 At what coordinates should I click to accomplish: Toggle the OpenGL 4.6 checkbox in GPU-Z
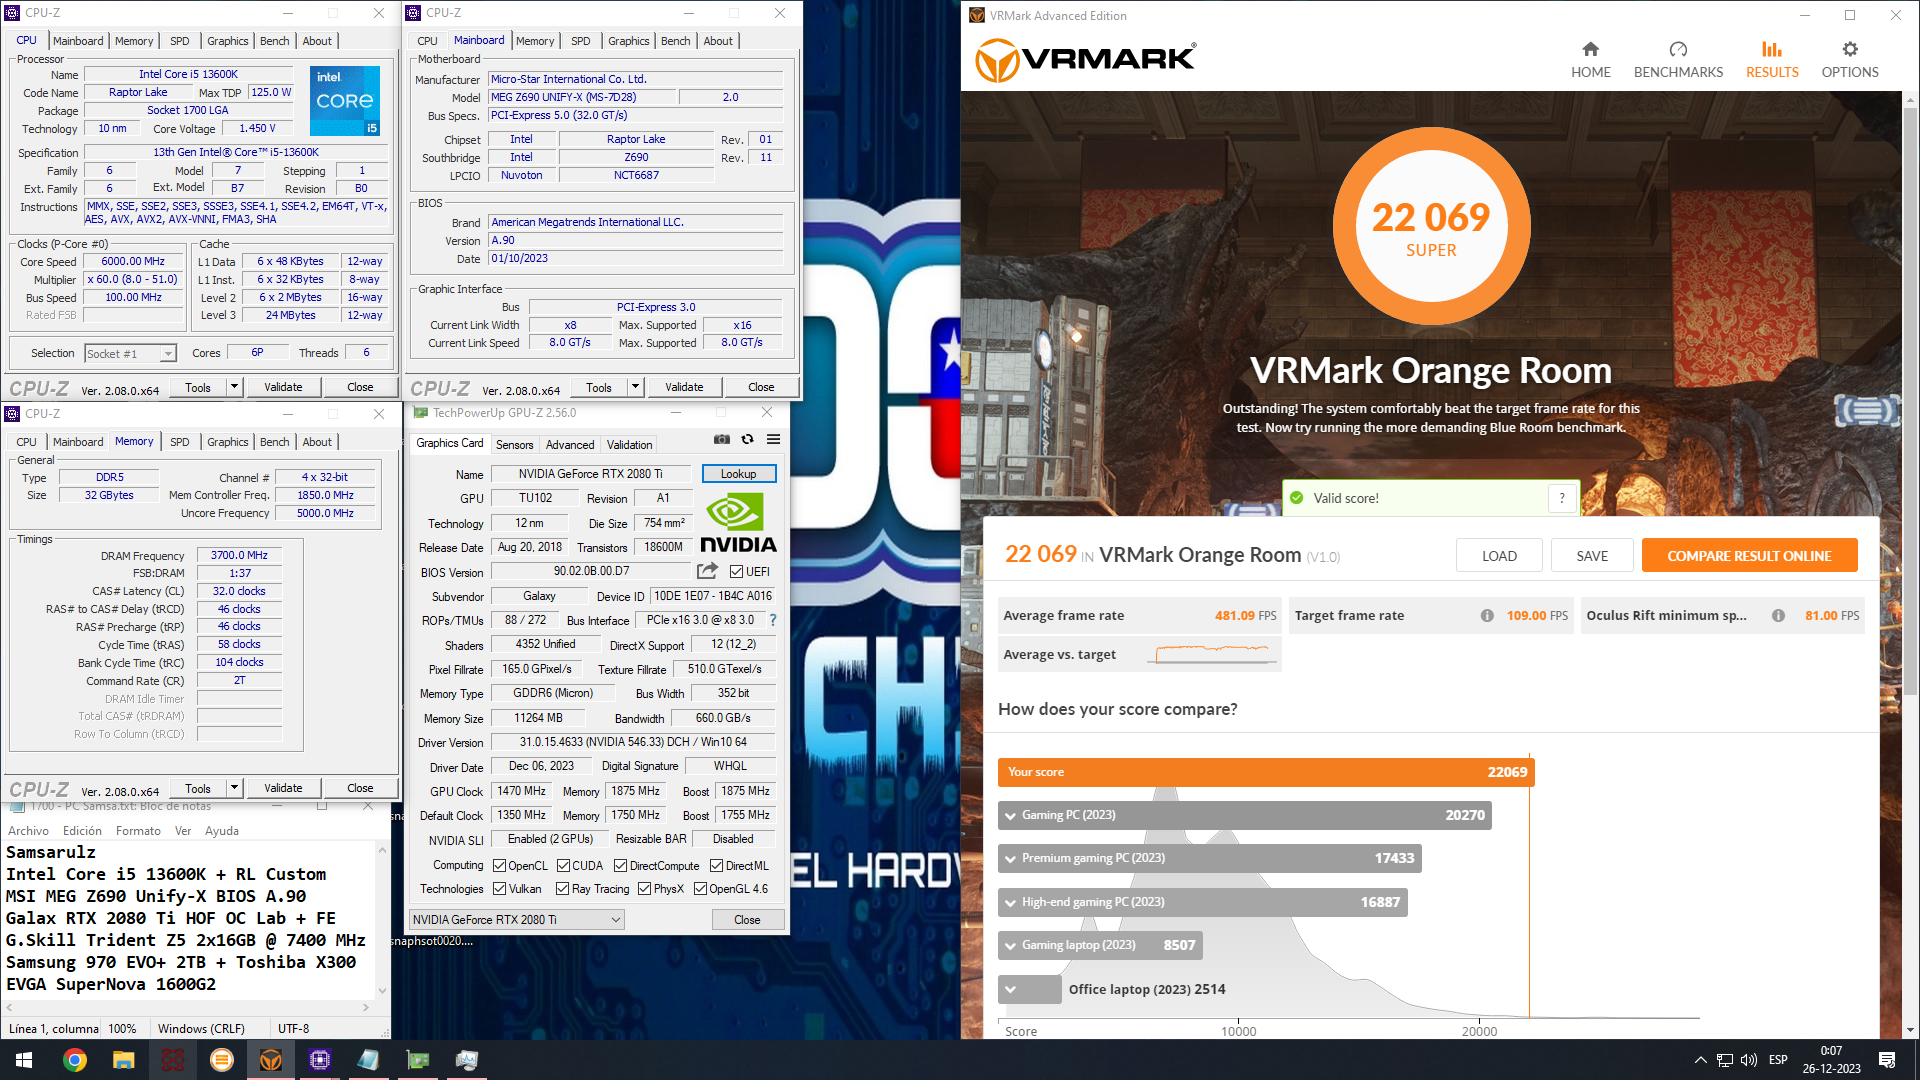tap(700, 889)
